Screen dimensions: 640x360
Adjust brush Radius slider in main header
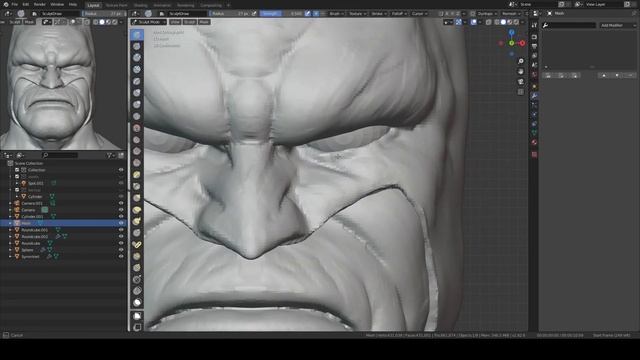(230, 13)
